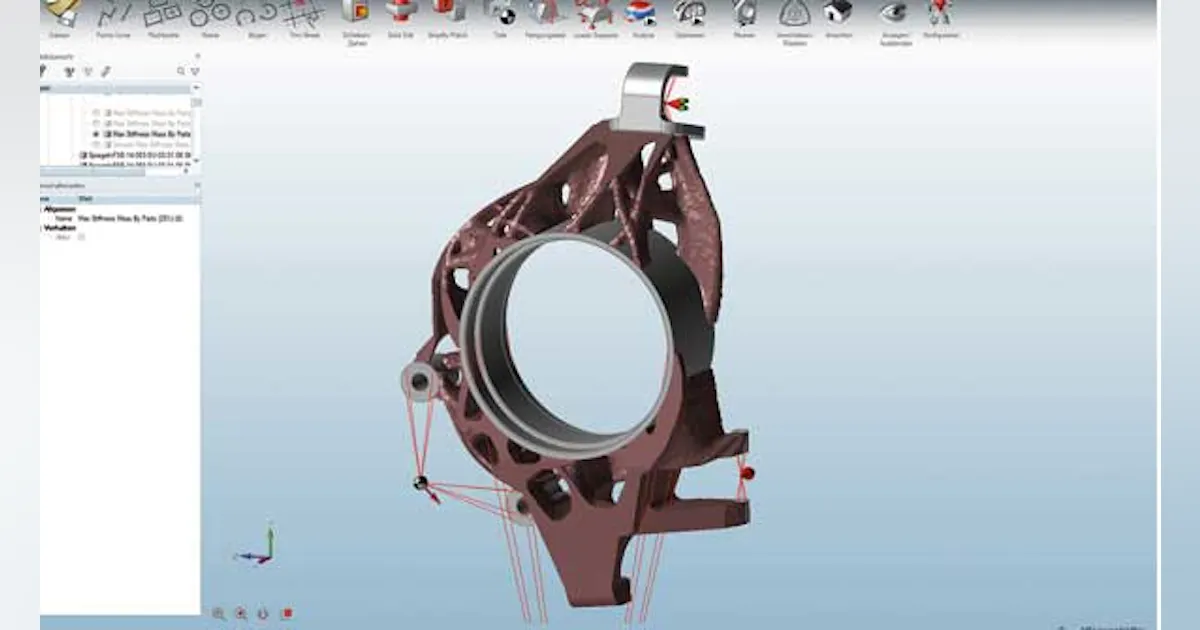Open the Dateien (files) toolbar icon

pos(60,12)
